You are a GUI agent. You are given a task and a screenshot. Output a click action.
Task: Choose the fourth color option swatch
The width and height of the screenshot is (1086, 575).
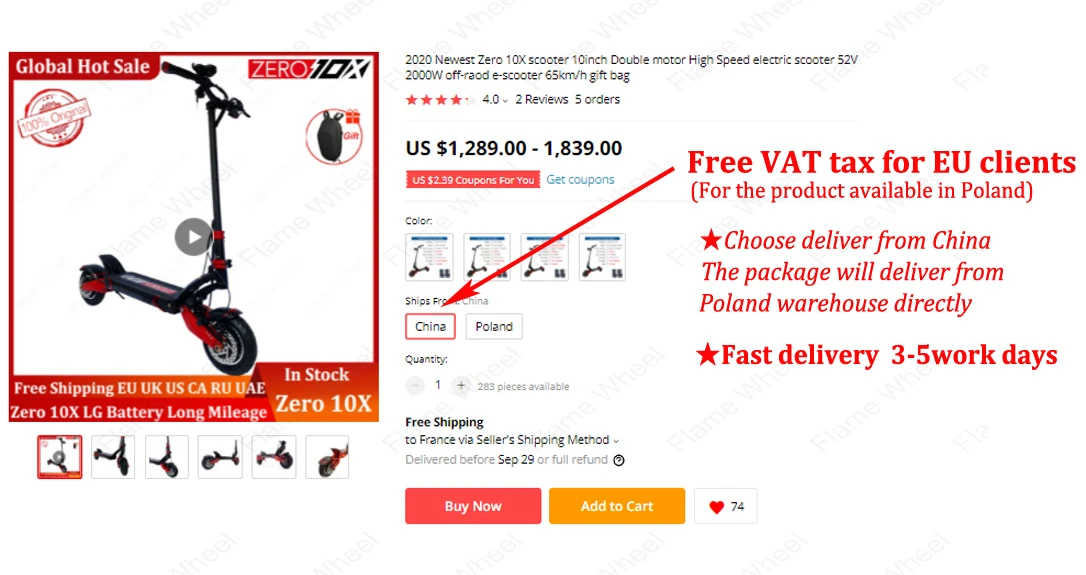(x=603, y=257)
